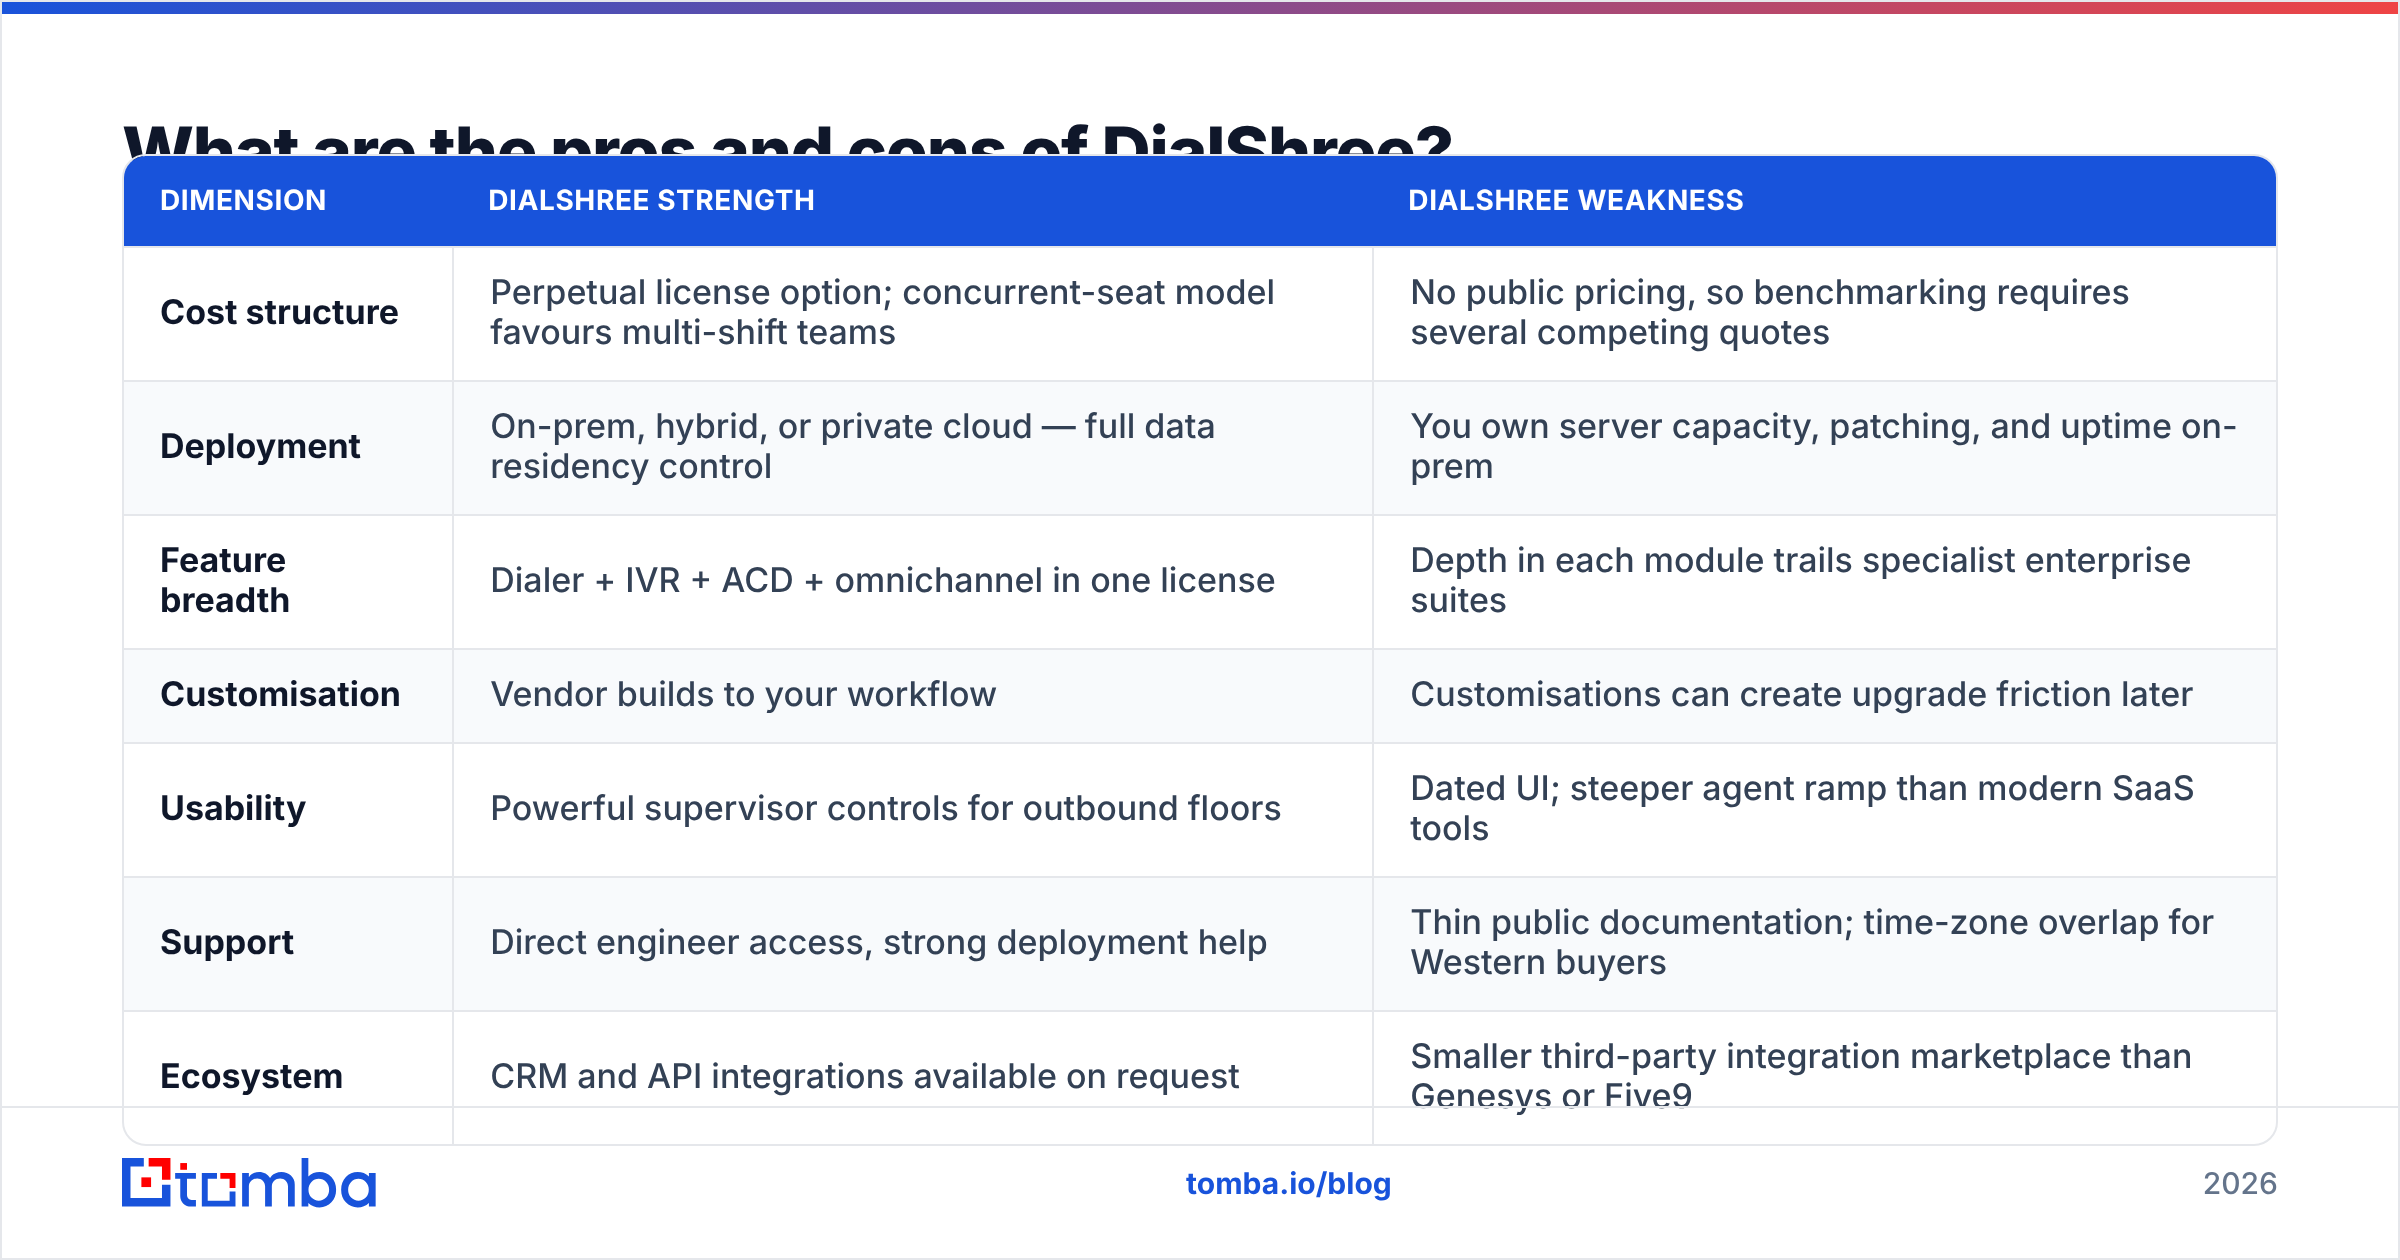Select the "Support" row label
Screen dimensions: 2400x1260
[227, 942]
